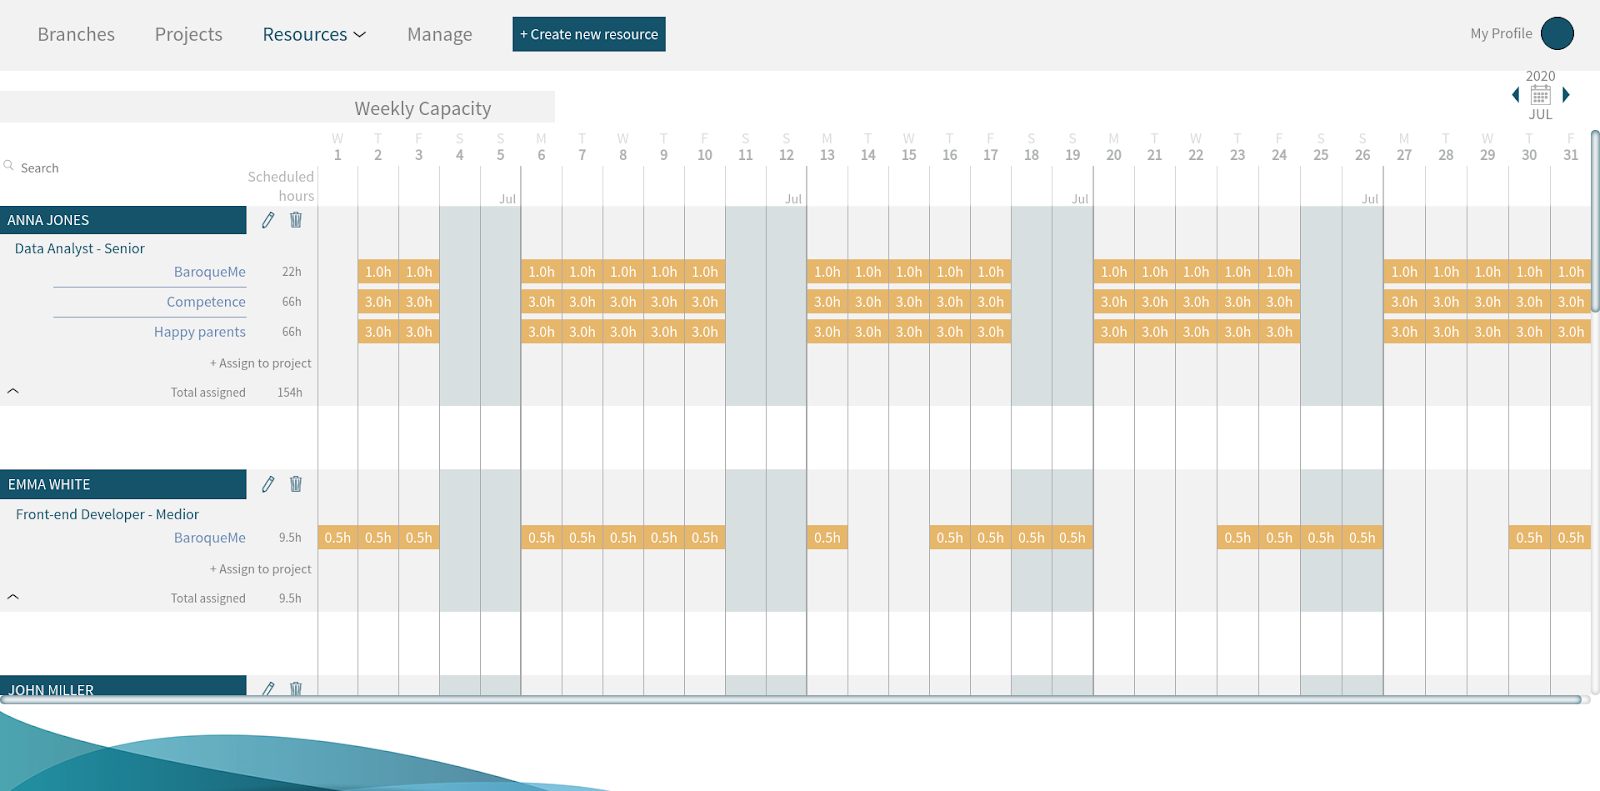Select Happy parents 3.0h cell on July 27
The width and height of the screenshot is (1600, 791).
point(1404,332)
